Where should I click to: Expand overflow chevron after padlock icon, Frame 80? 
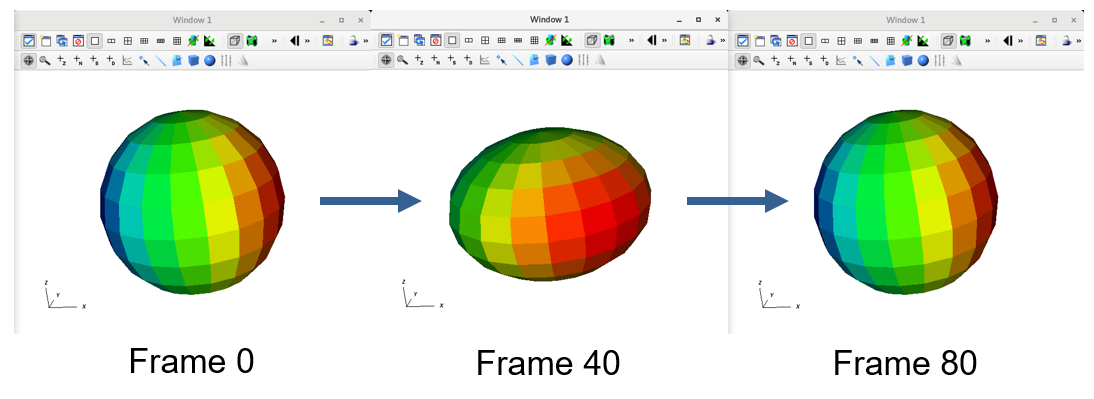click(x=1080, y=41)
